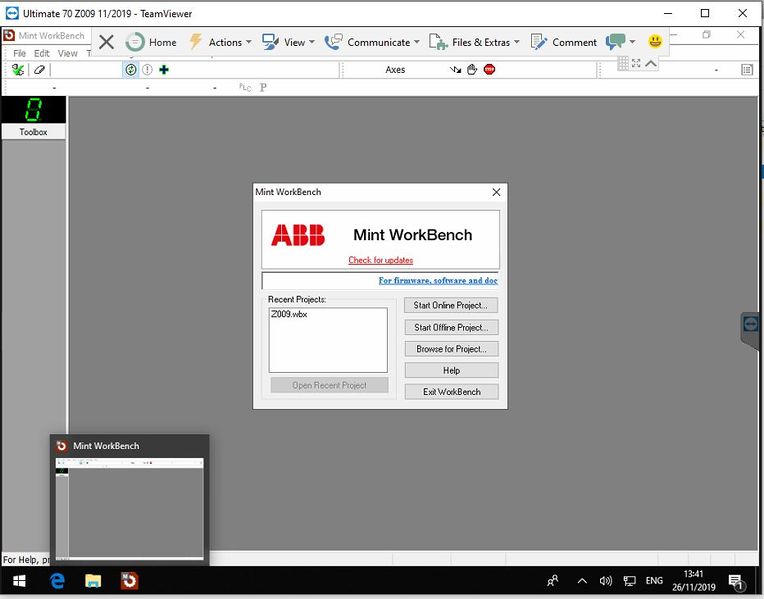Click the Exit WorkBench button
The width and height of the screenshot is (764, 599).
click(x=451, y=392)
